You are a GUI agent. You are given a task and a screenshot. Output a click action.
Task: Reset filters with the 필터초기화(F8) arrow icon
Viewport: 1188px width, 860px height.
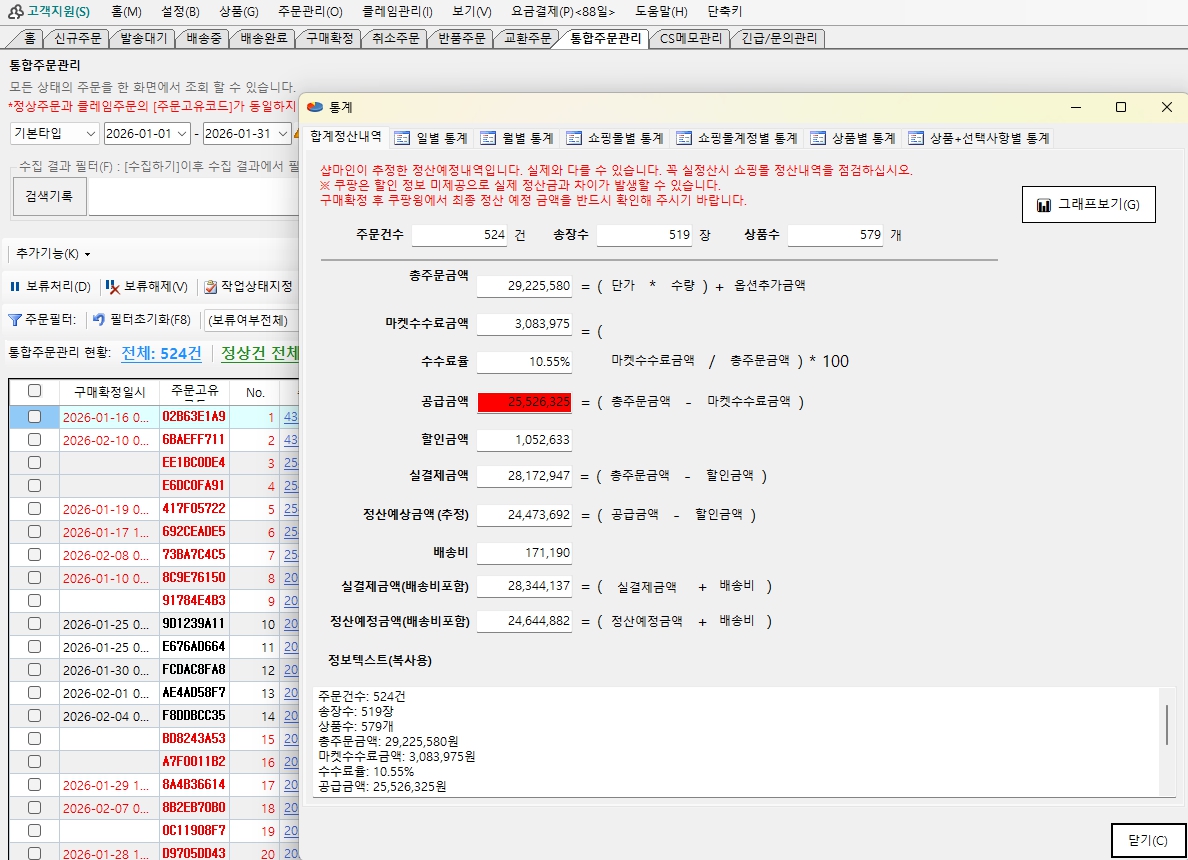(x=98, y=320)
